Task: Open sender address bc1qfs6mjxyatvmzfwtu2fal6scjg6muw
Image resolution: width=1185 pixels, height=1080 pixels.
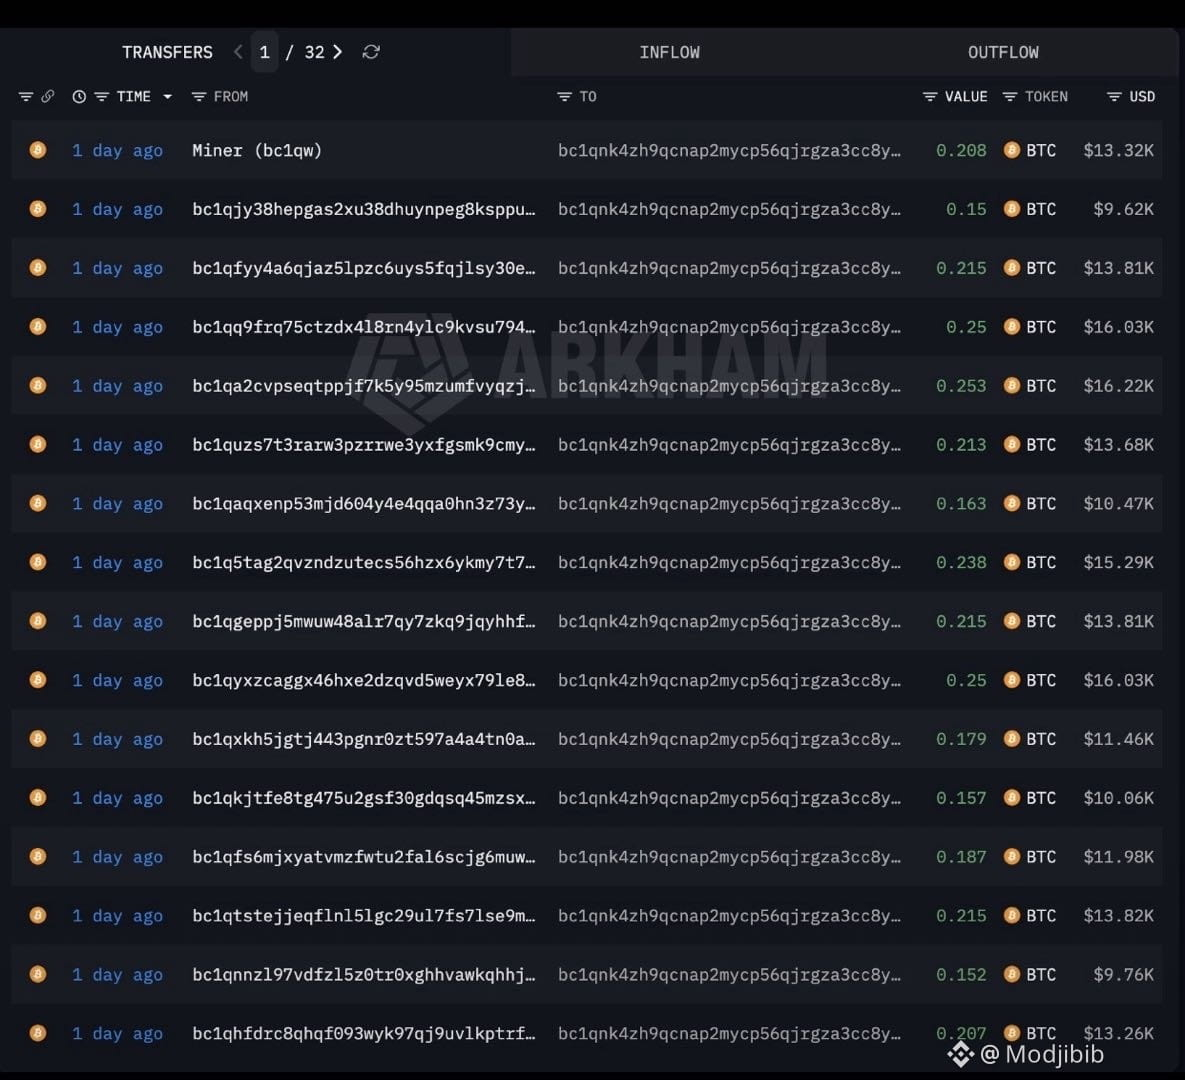Action: 364,857
